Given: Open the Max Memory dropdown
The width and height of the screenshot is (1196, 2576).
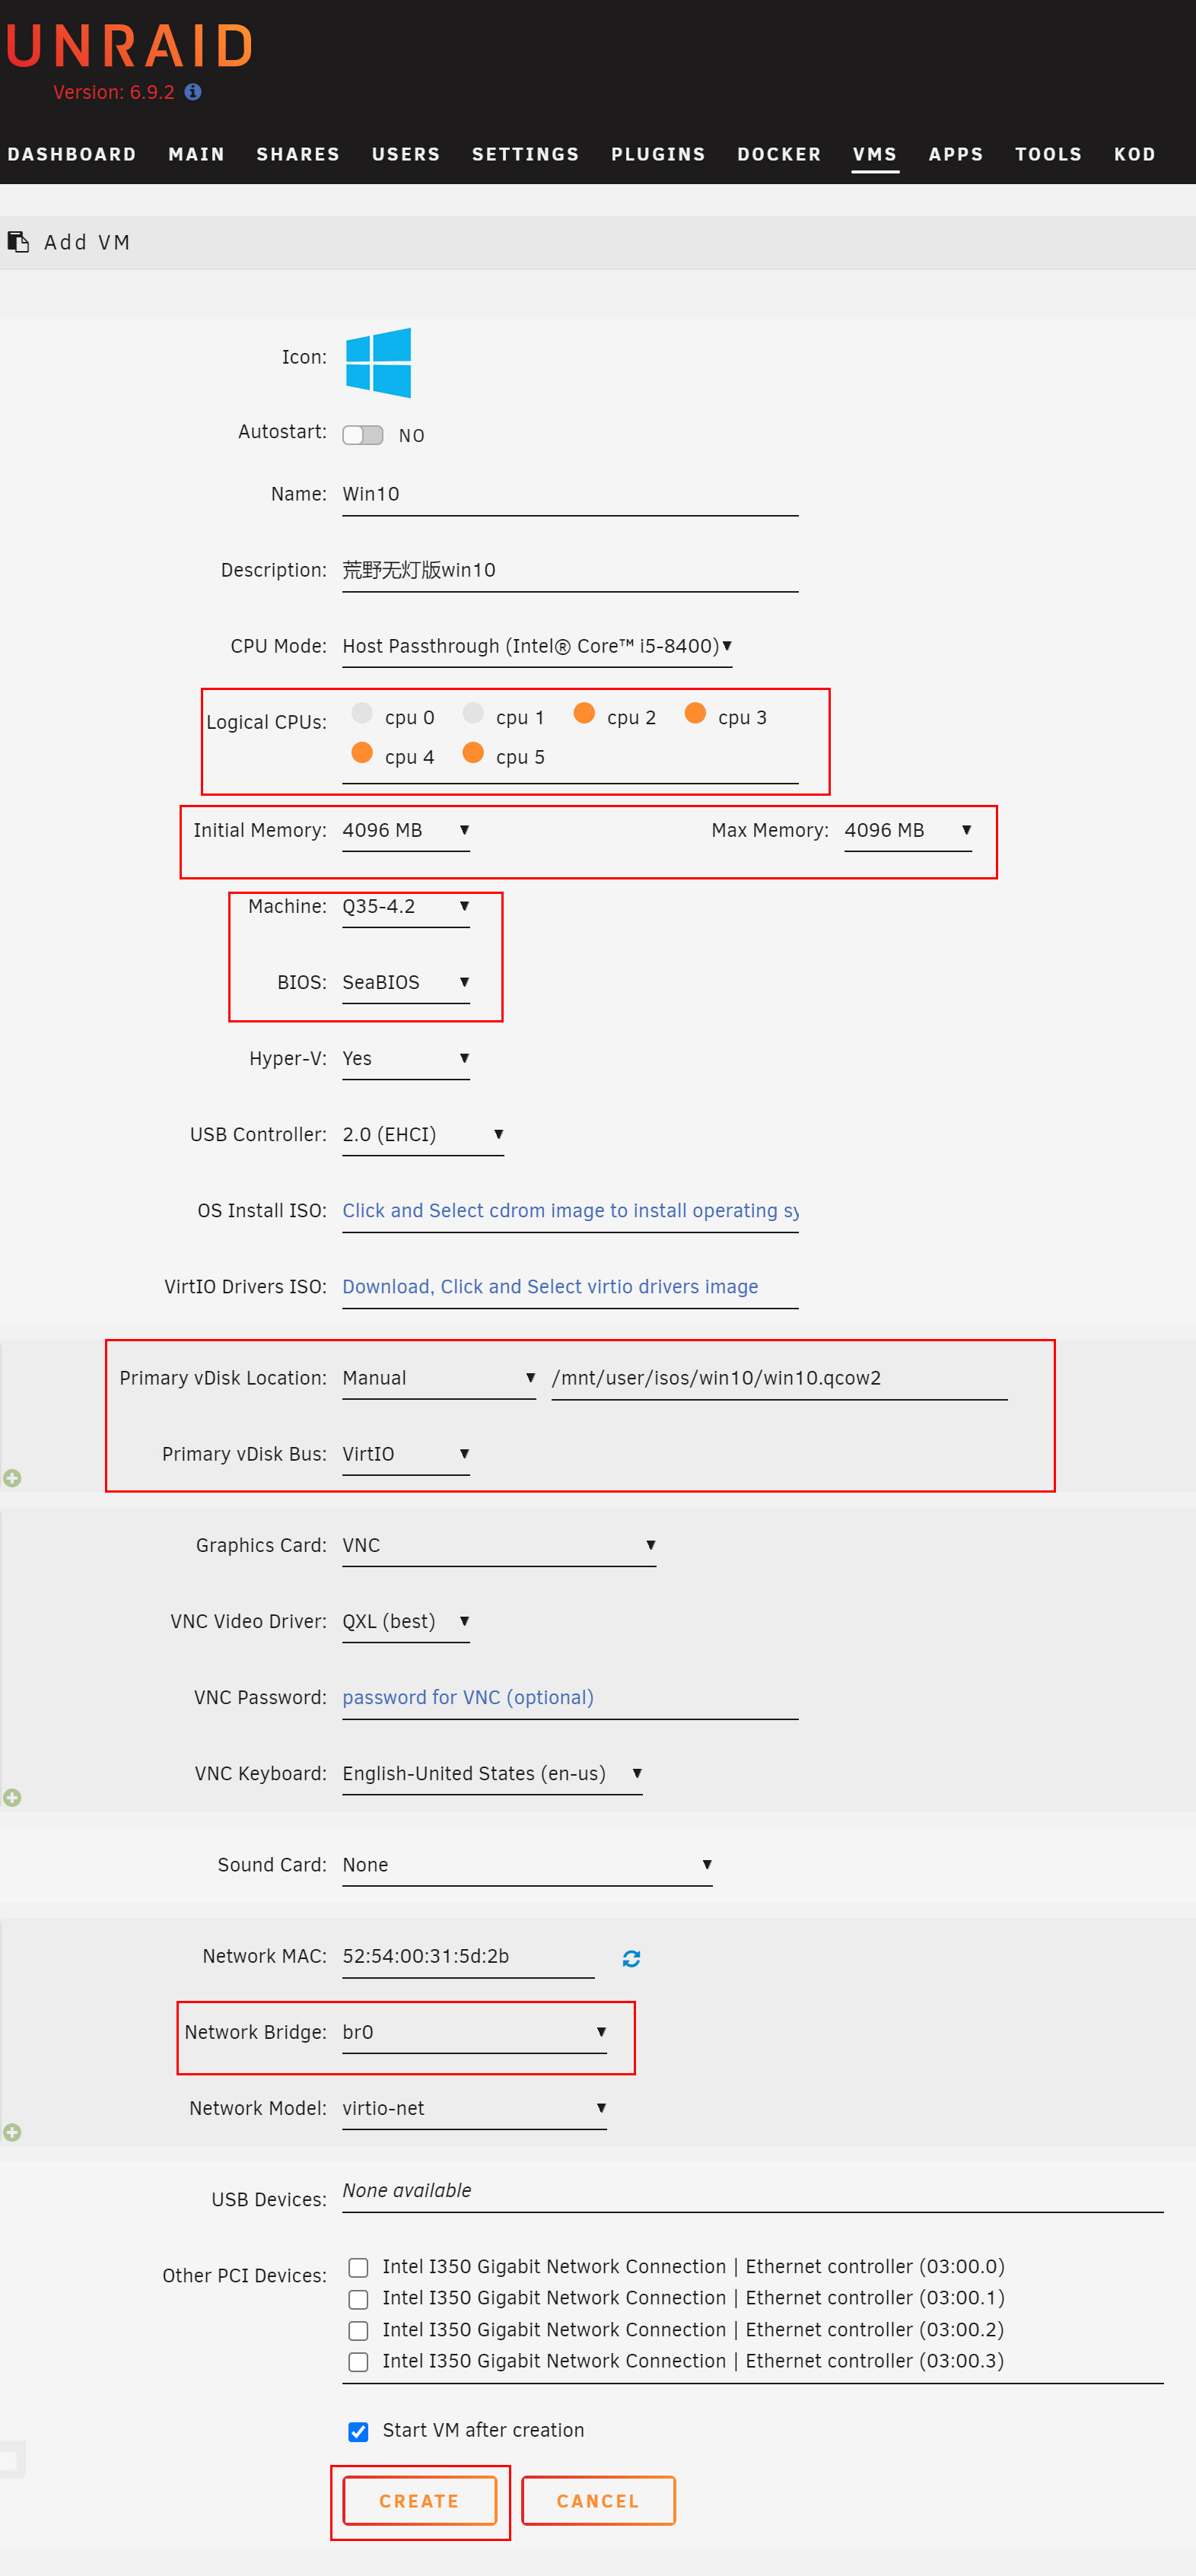Looking at the screenshot, I should [x=908, y=831].
